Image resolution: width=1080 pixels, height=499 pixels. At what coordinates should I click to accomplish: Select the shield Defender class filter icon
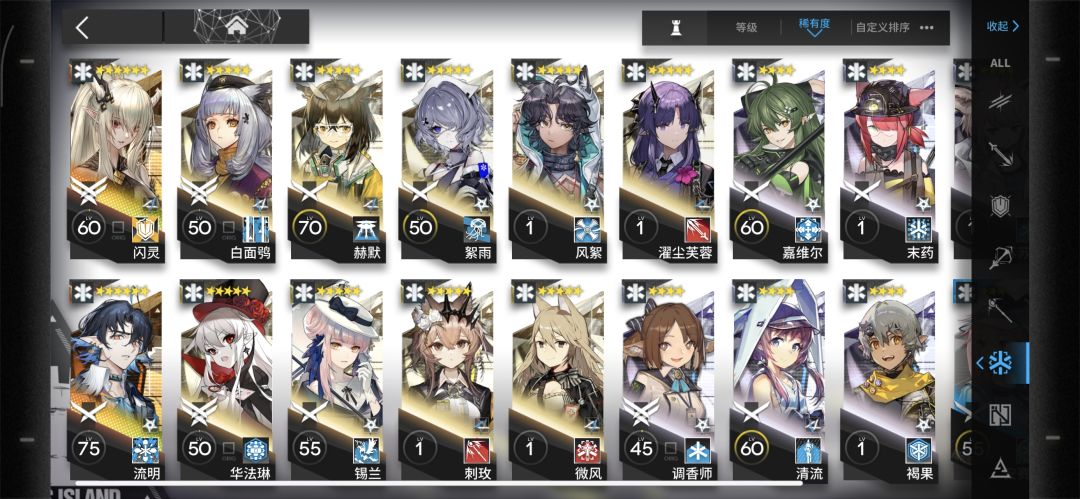999,205
